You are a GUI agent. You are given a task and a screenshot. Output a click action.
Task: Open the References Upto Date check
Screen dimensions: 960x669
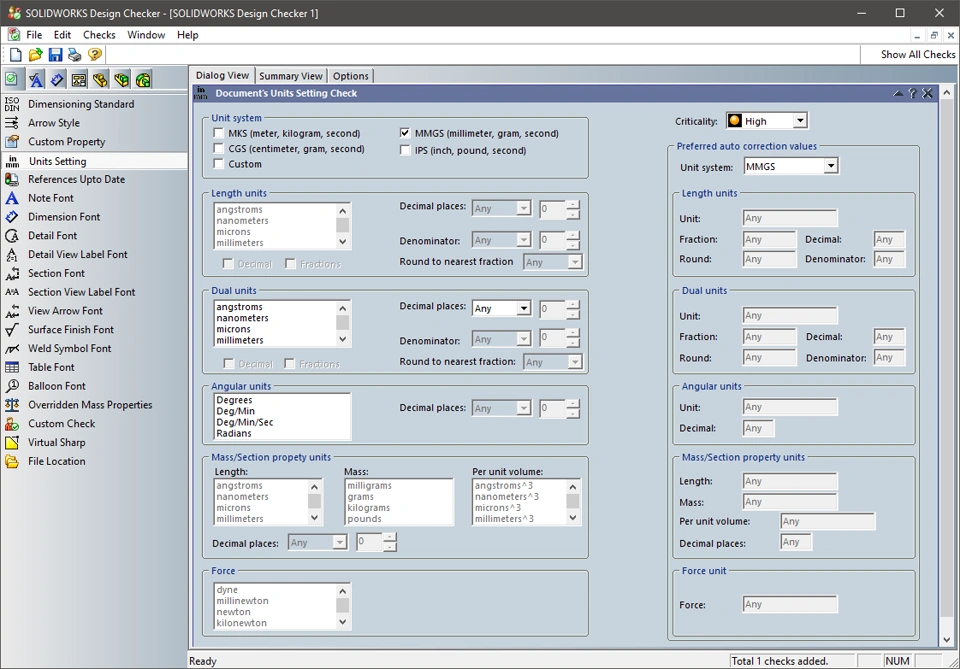(x=77, y=179)
